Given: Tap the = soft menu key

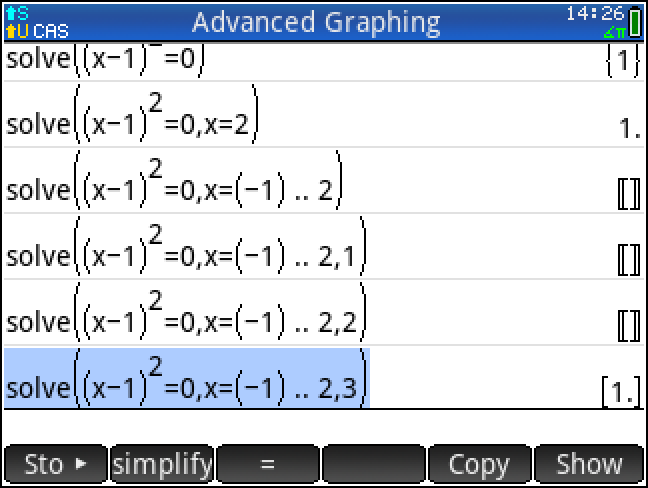Looking at the screenshot, I should pos(267,465).
